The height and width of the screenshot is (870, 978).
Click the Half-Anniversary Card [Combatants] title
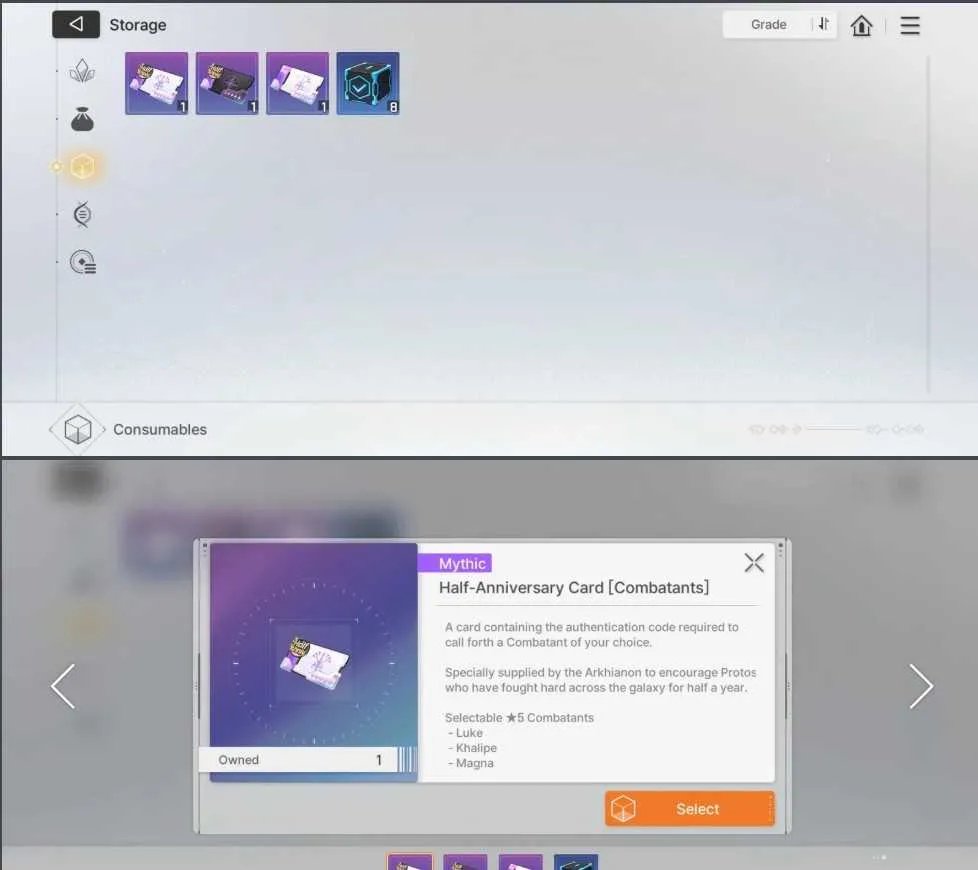(574, 587)
